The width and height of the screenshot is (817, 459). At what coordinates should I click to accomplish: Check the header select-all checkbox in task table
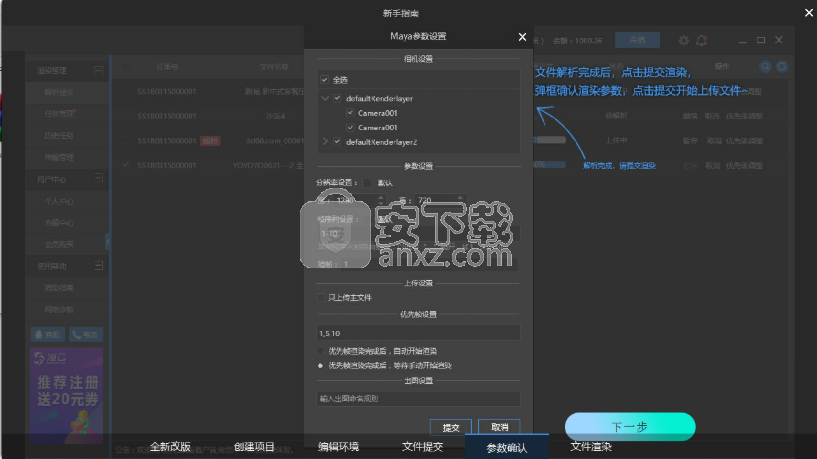pos(126,67)
